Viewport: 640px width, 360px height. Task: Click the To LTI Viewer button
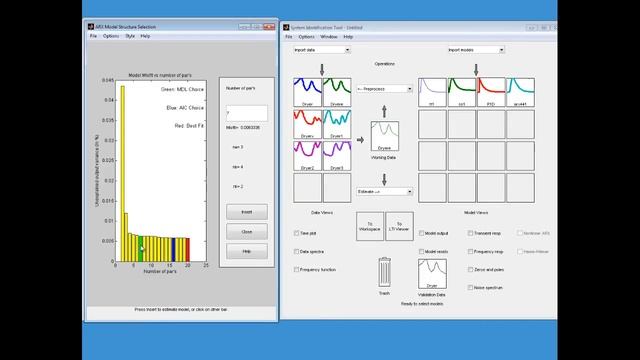pos(399,227)
